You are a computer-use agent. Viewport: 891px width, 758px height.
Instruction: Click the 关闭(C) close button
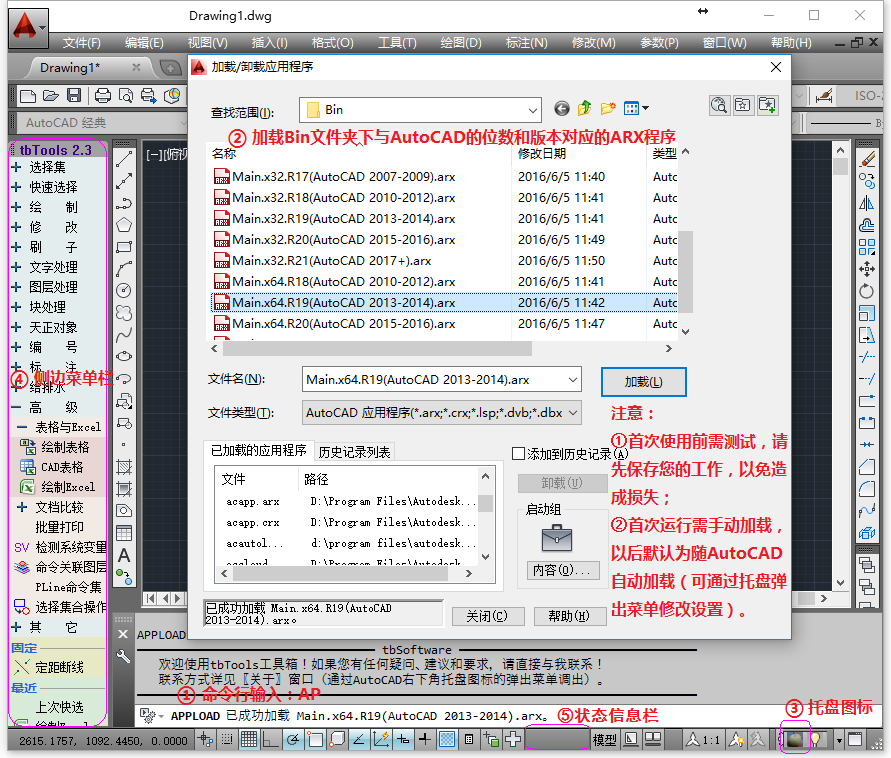coord(487,616)
